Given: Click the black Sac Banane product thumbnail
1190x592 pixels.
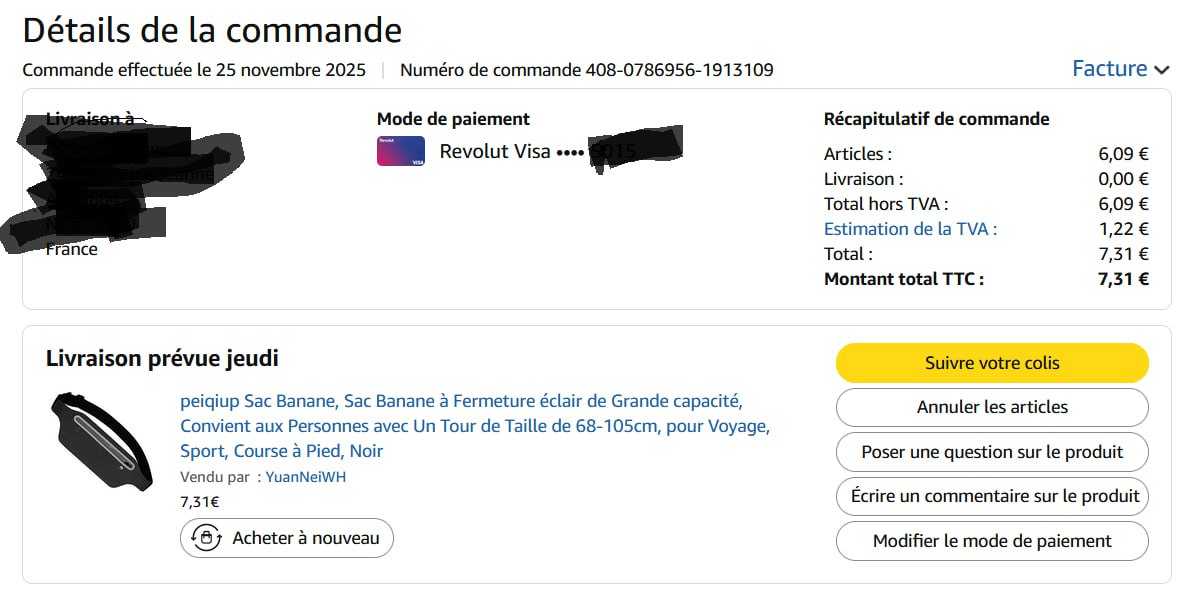Looking at the screenshot, I should point(101,440).
